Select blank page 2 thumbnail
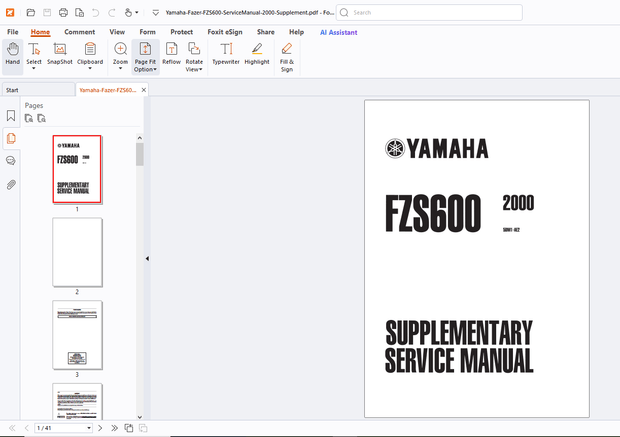Viewport: 620px width, 437px height. pyautogui.click(x=77, y=252)
